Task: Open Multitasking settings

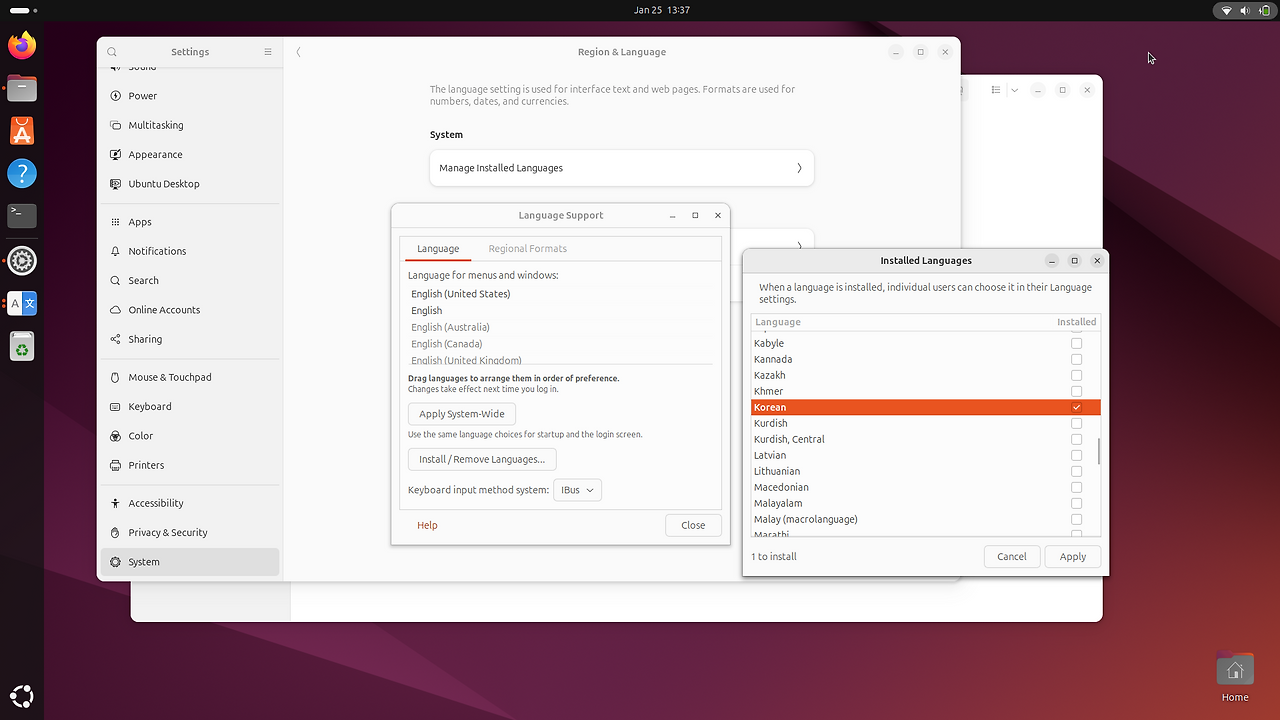Action: click(190, 125)
